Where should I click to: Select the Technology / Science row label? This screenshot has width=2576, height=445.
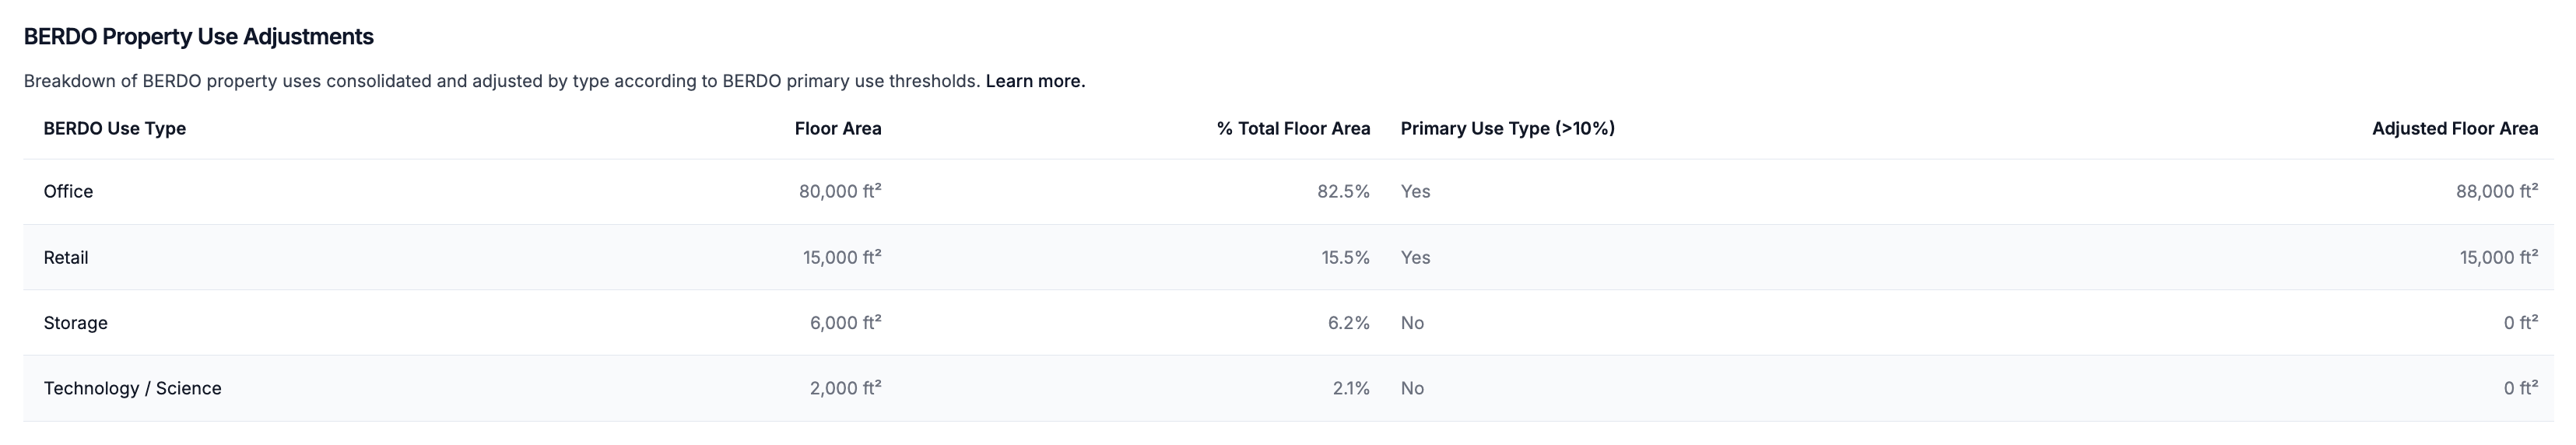coord(132,388)
